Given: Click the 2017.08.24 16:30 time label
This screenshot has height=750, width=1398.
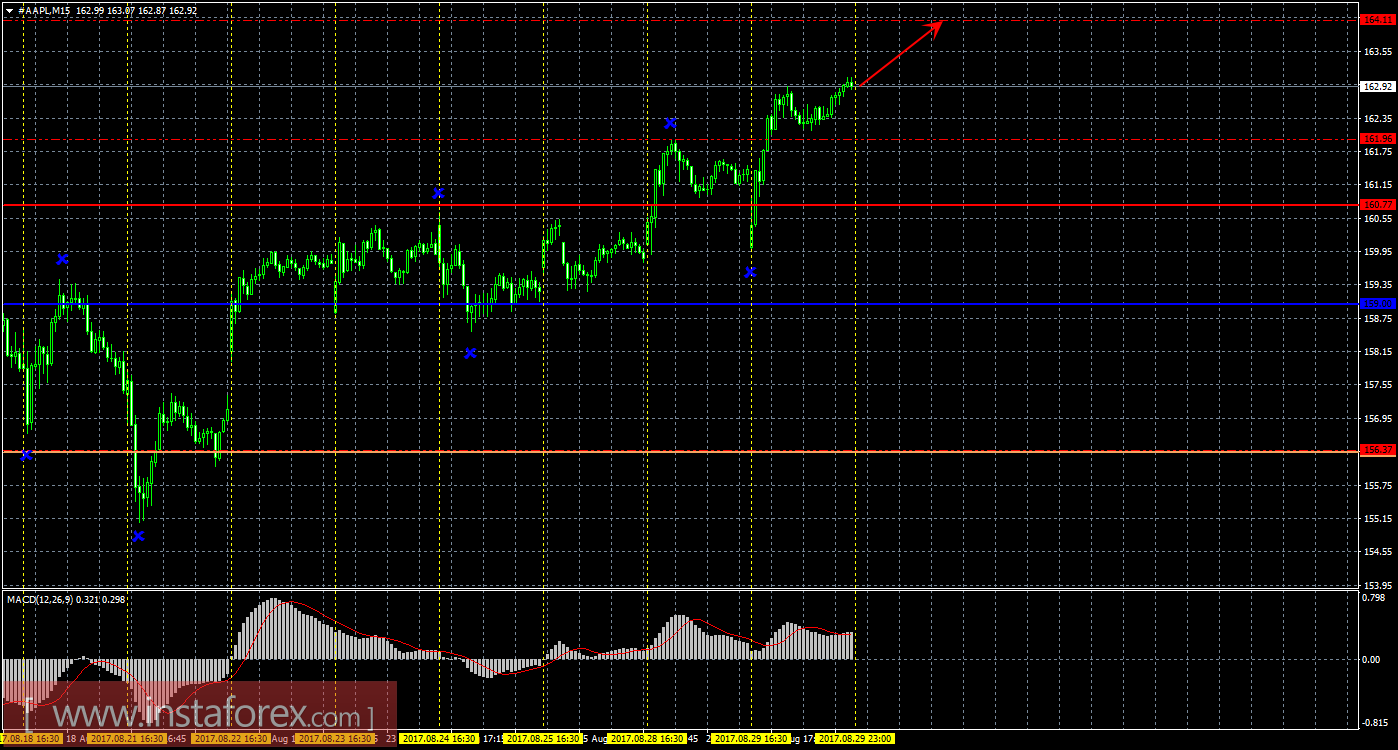Looking at the screenshot, I should point(437,739).
